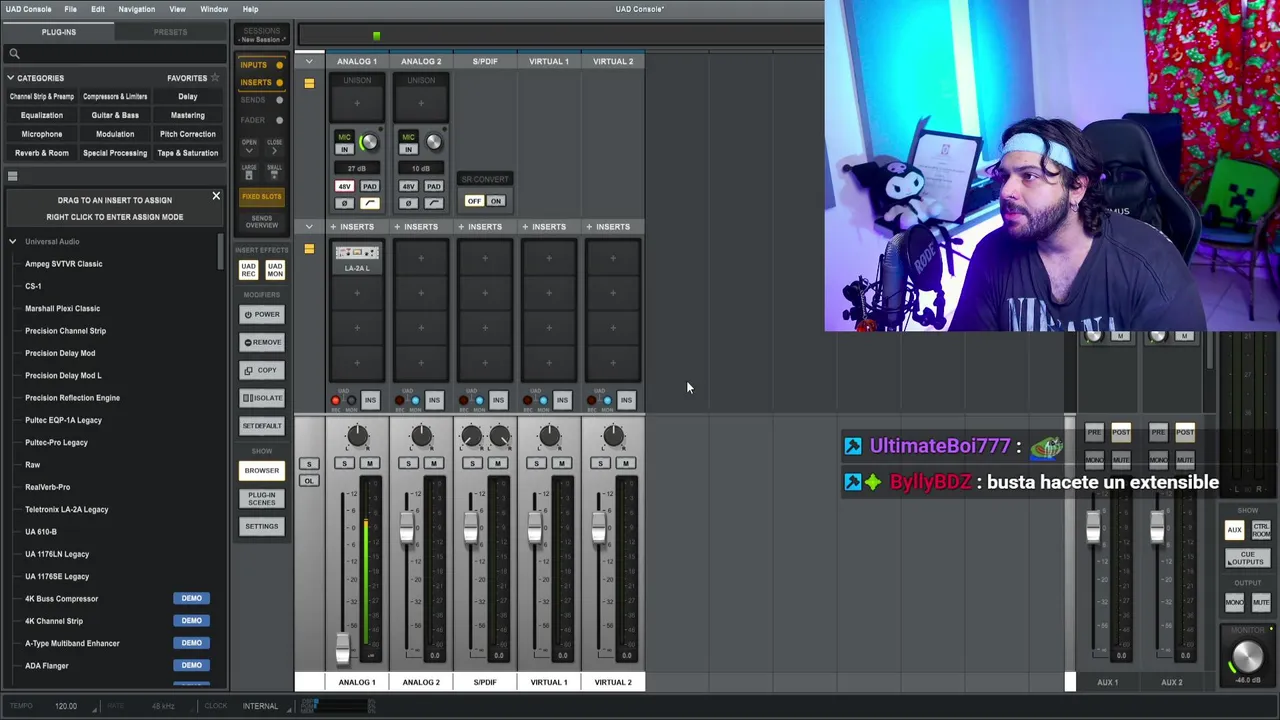The width and height of the screenshot is (1280, 720).
Task: Click the Analog 2 fader handle
Action: (407, 528)
